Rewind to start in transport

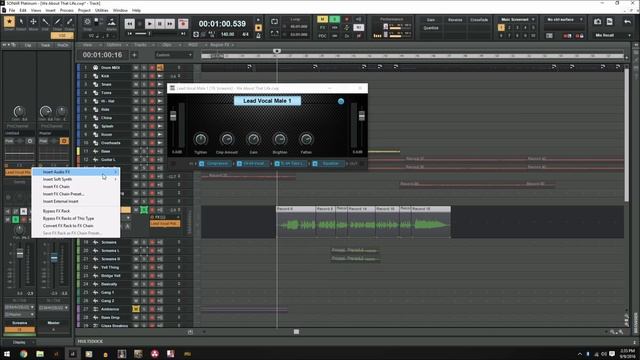coord(129,24)
